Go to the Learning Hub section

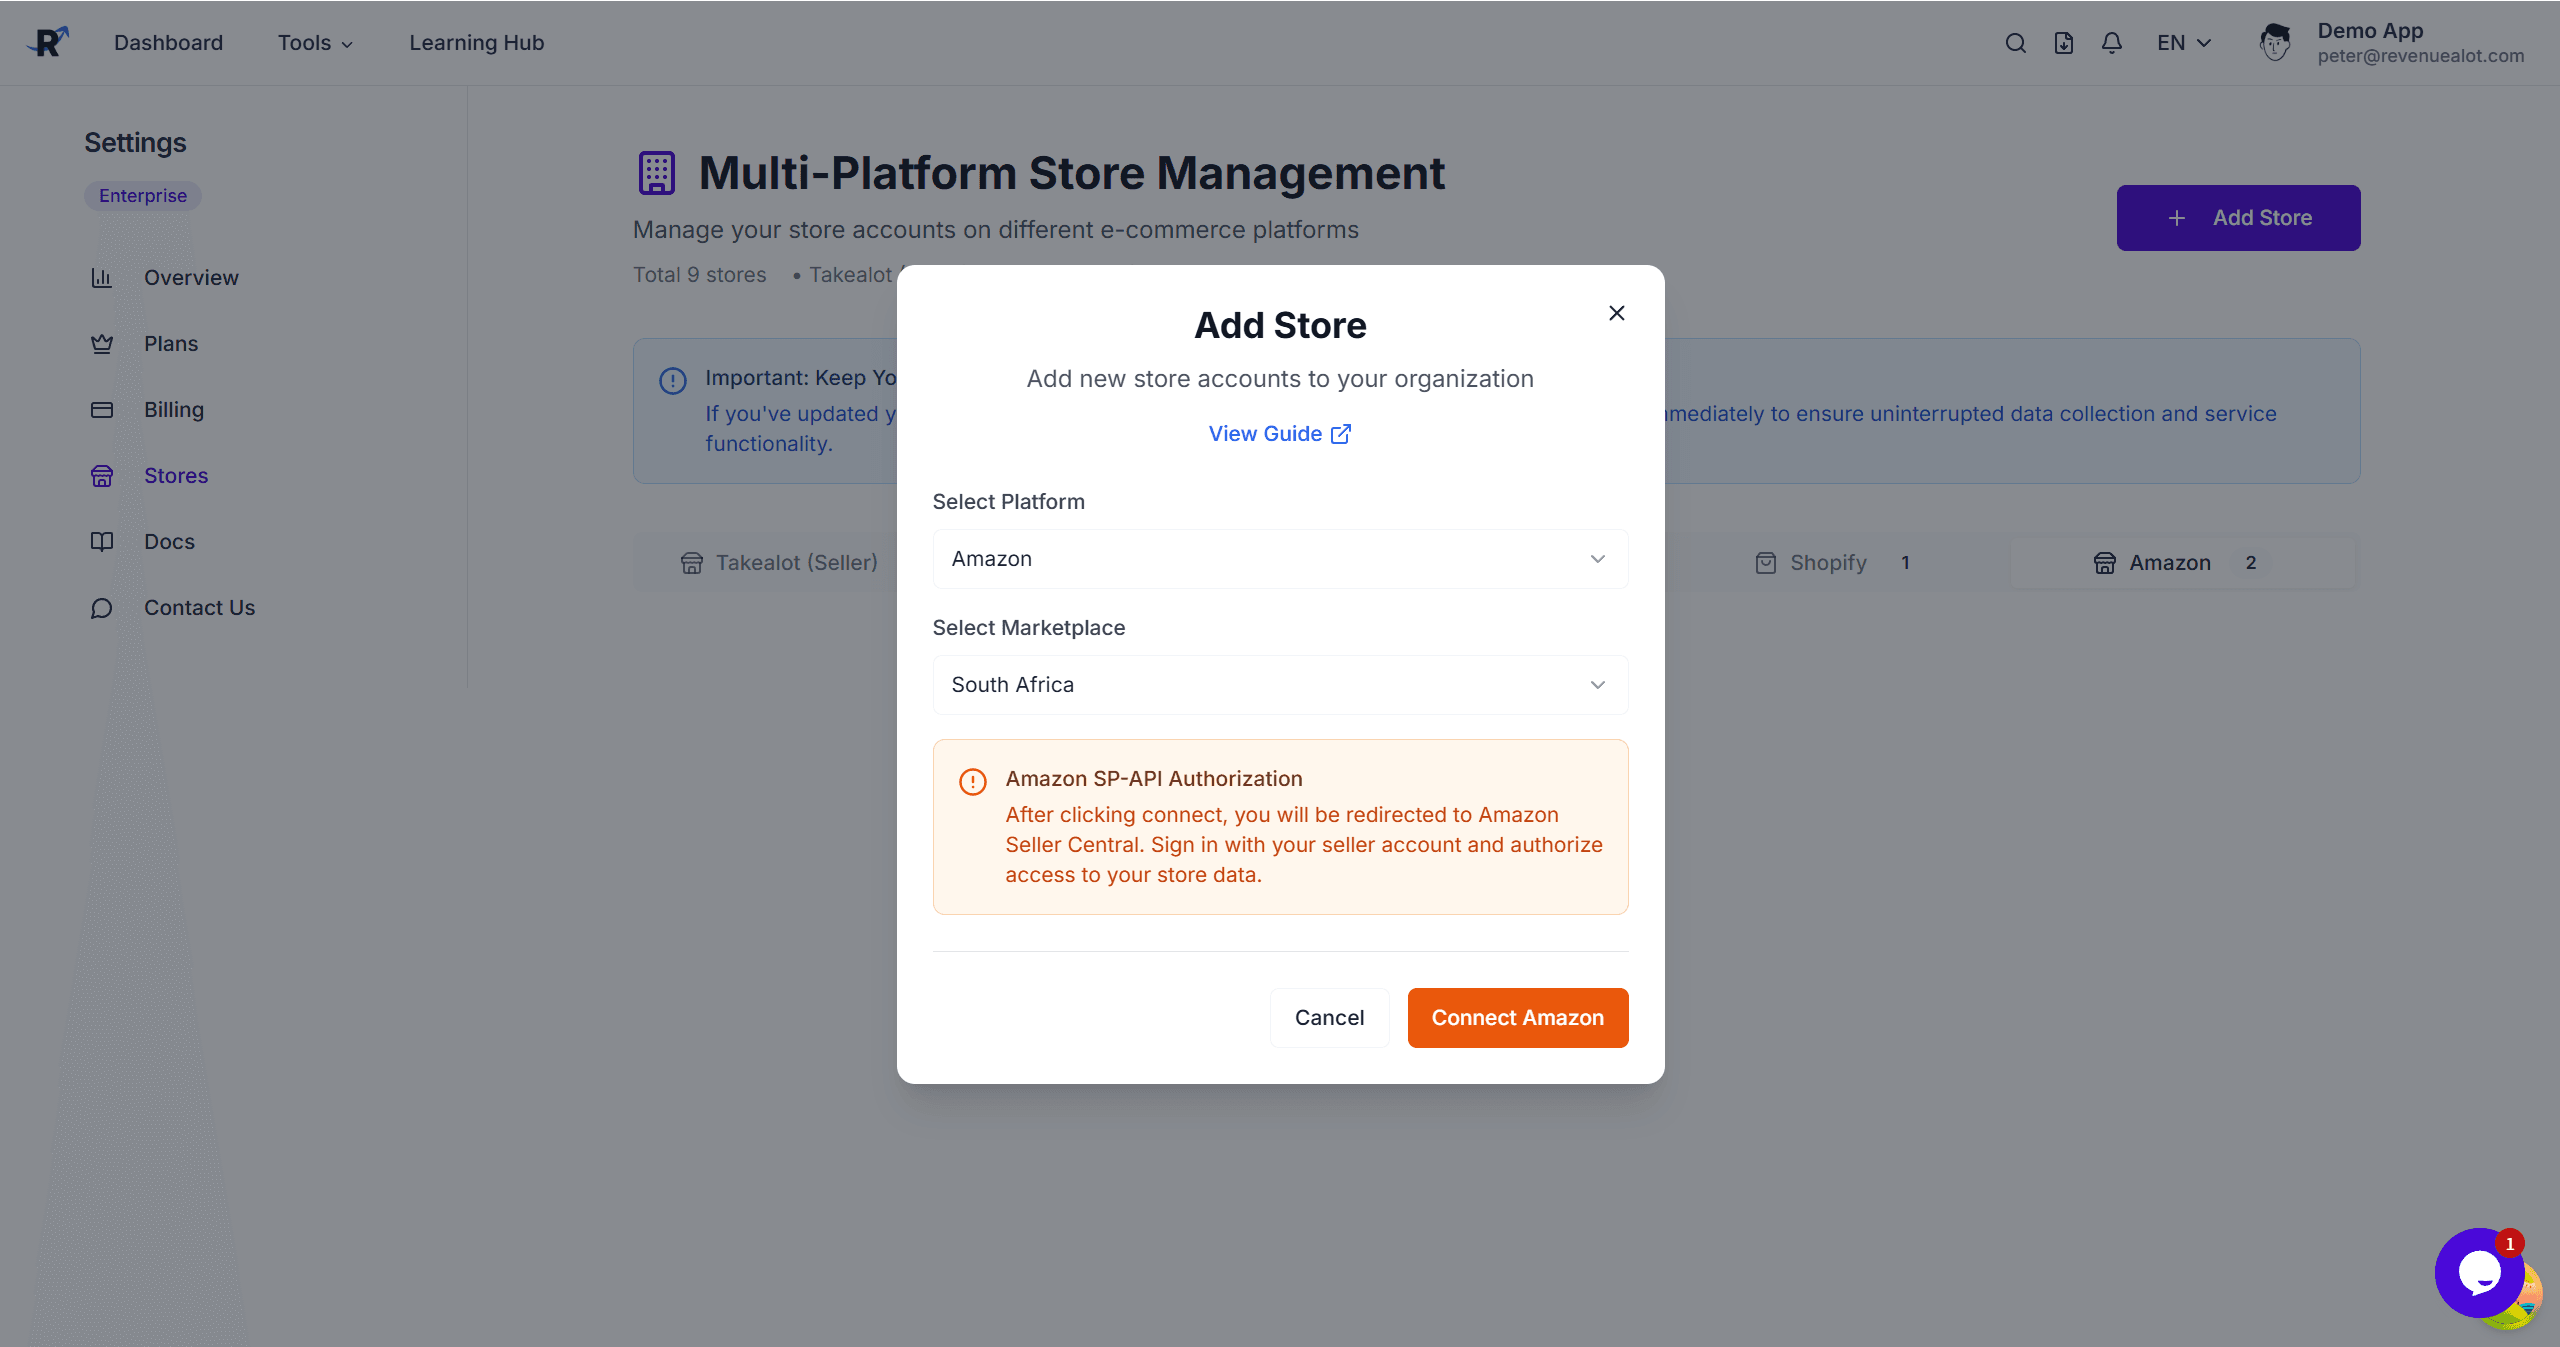point(476,42)
